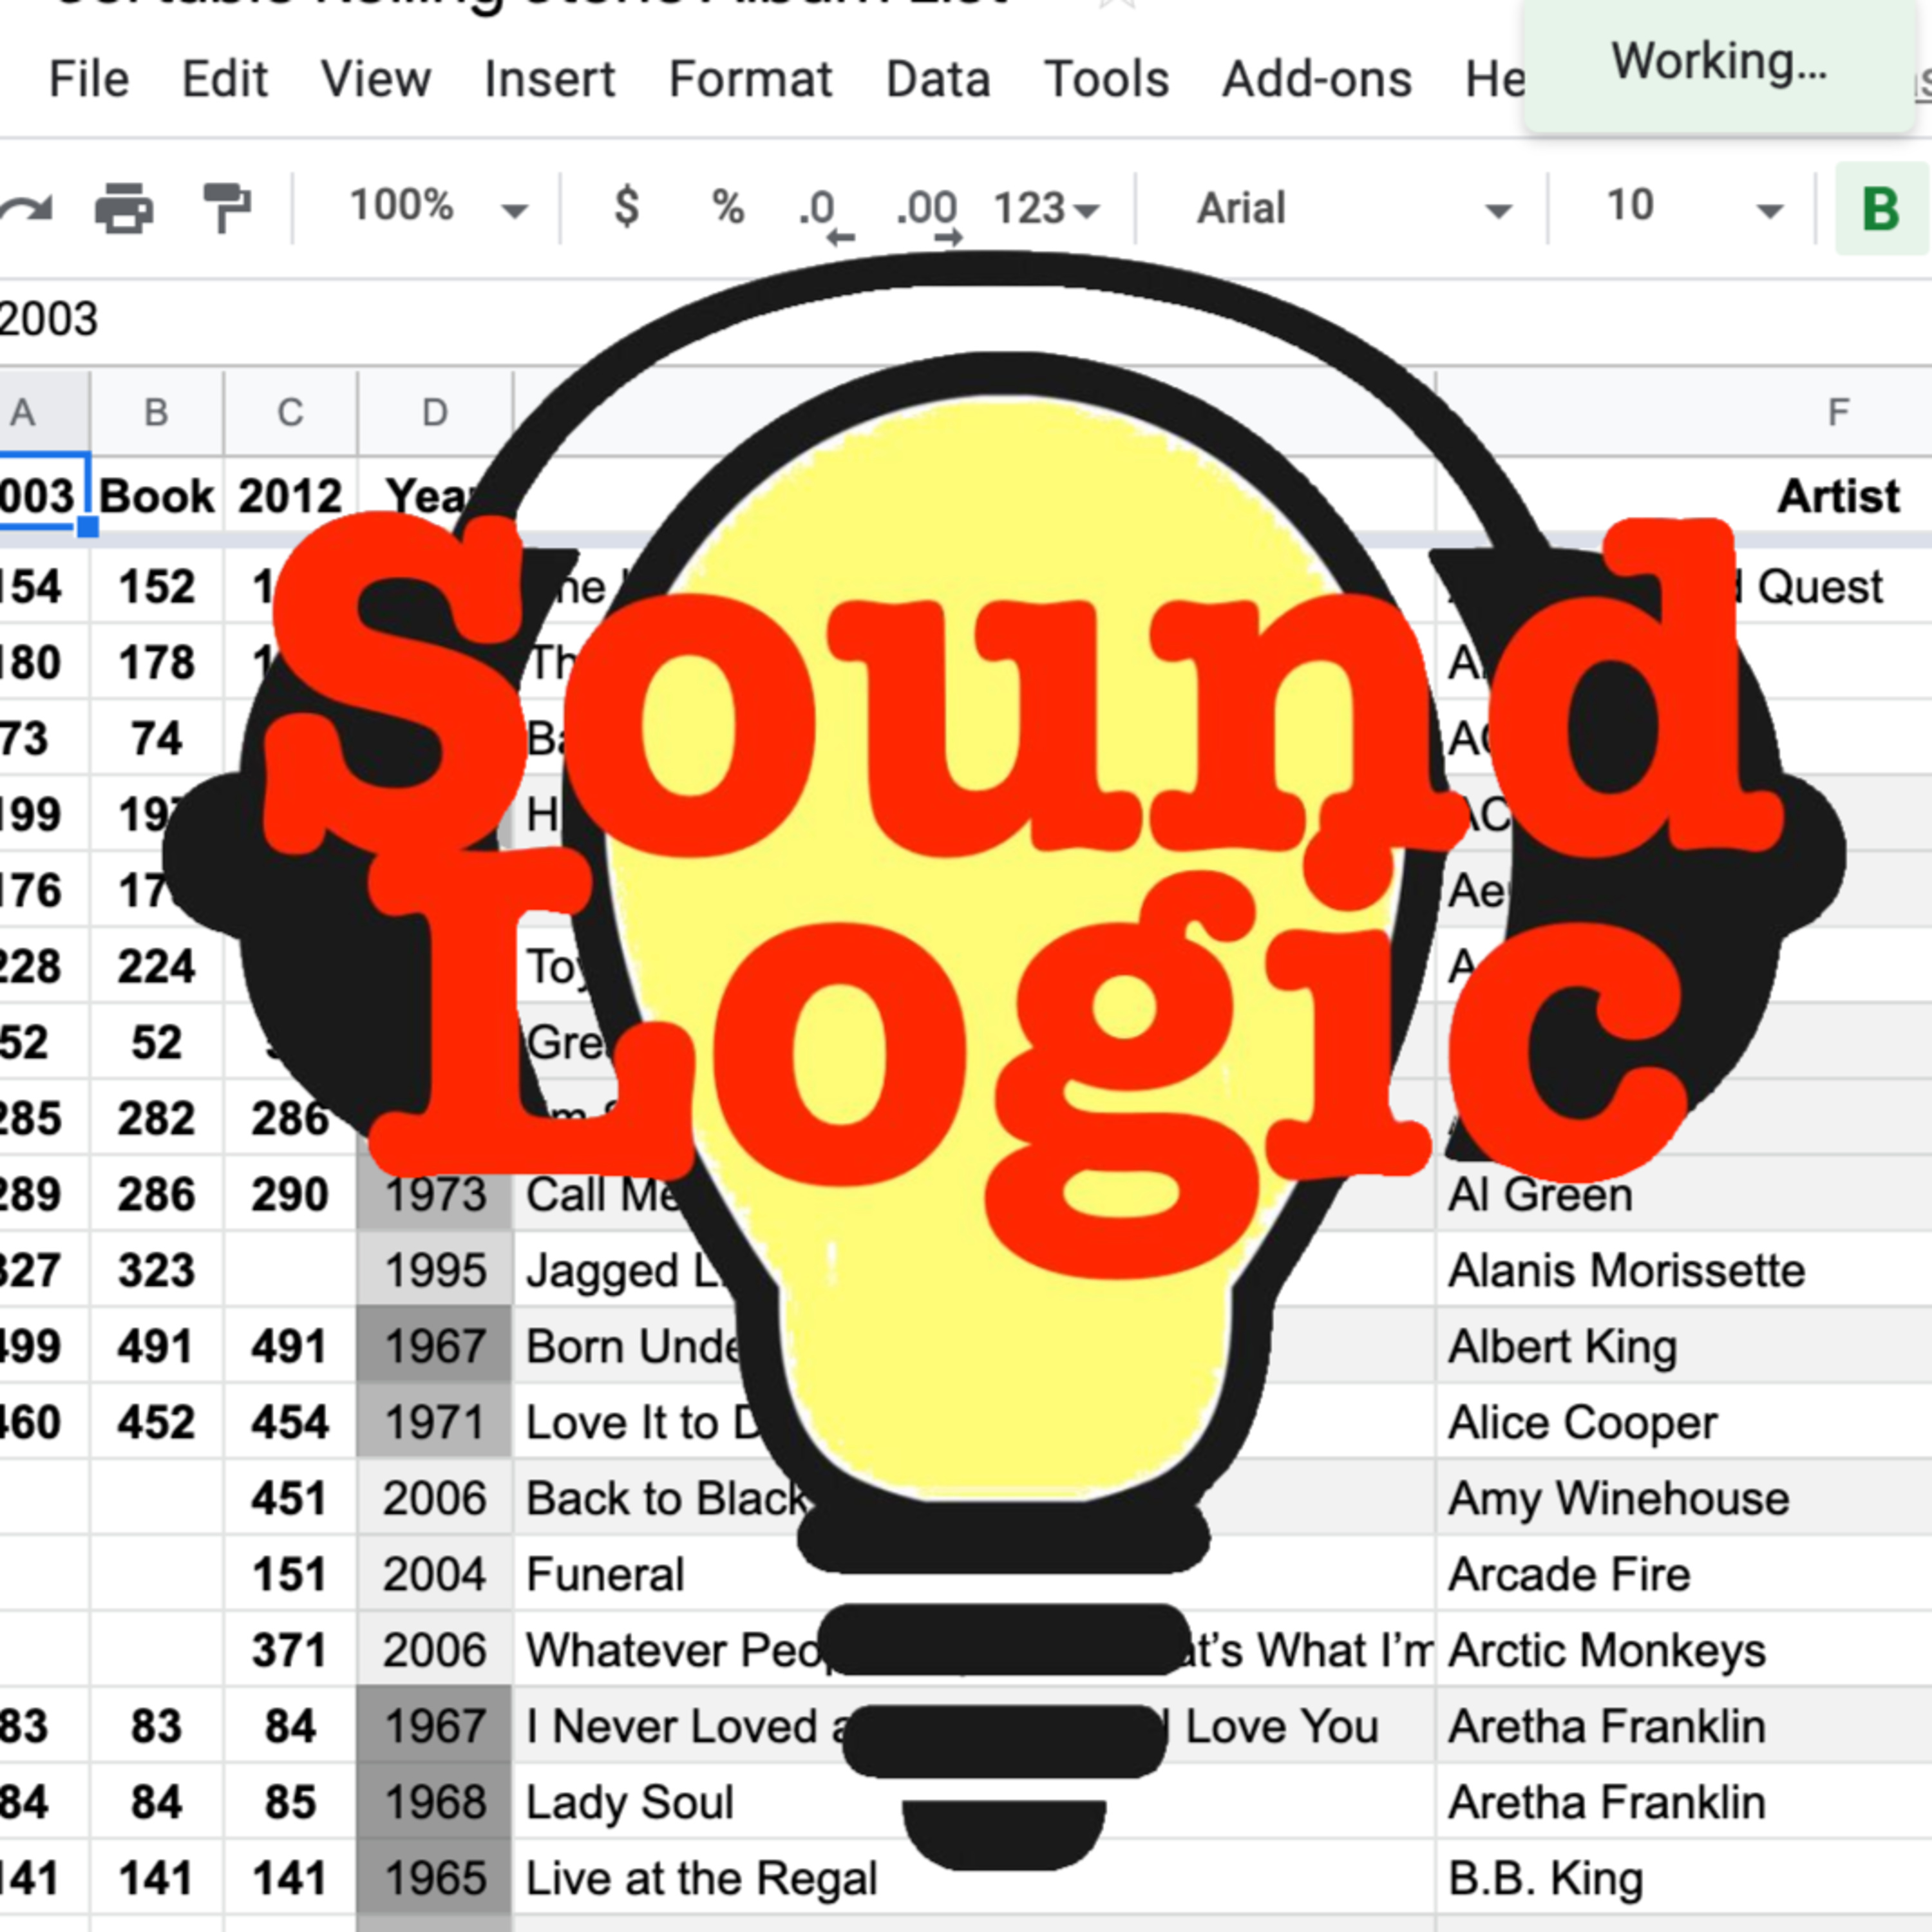1932x1932 pixels.
Task: Open the Add-ons menu
Action: tap(1316, 79)
